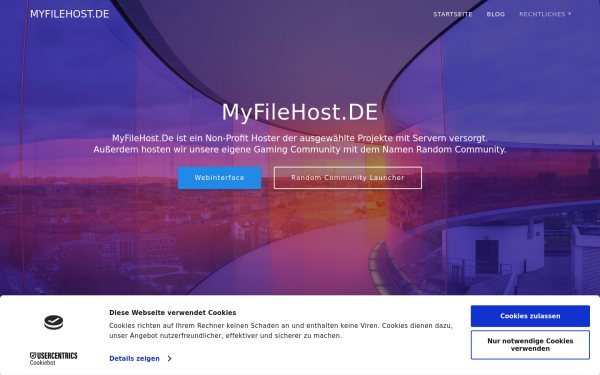Open the Webinterface button
Screen dimensions: 600x375
[x=220, y=178]
